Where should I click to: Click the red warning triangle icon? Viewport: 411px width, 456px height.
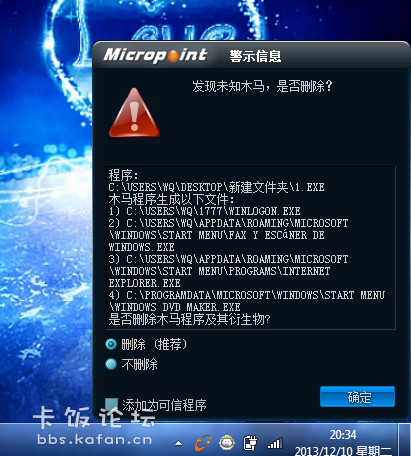134,112
